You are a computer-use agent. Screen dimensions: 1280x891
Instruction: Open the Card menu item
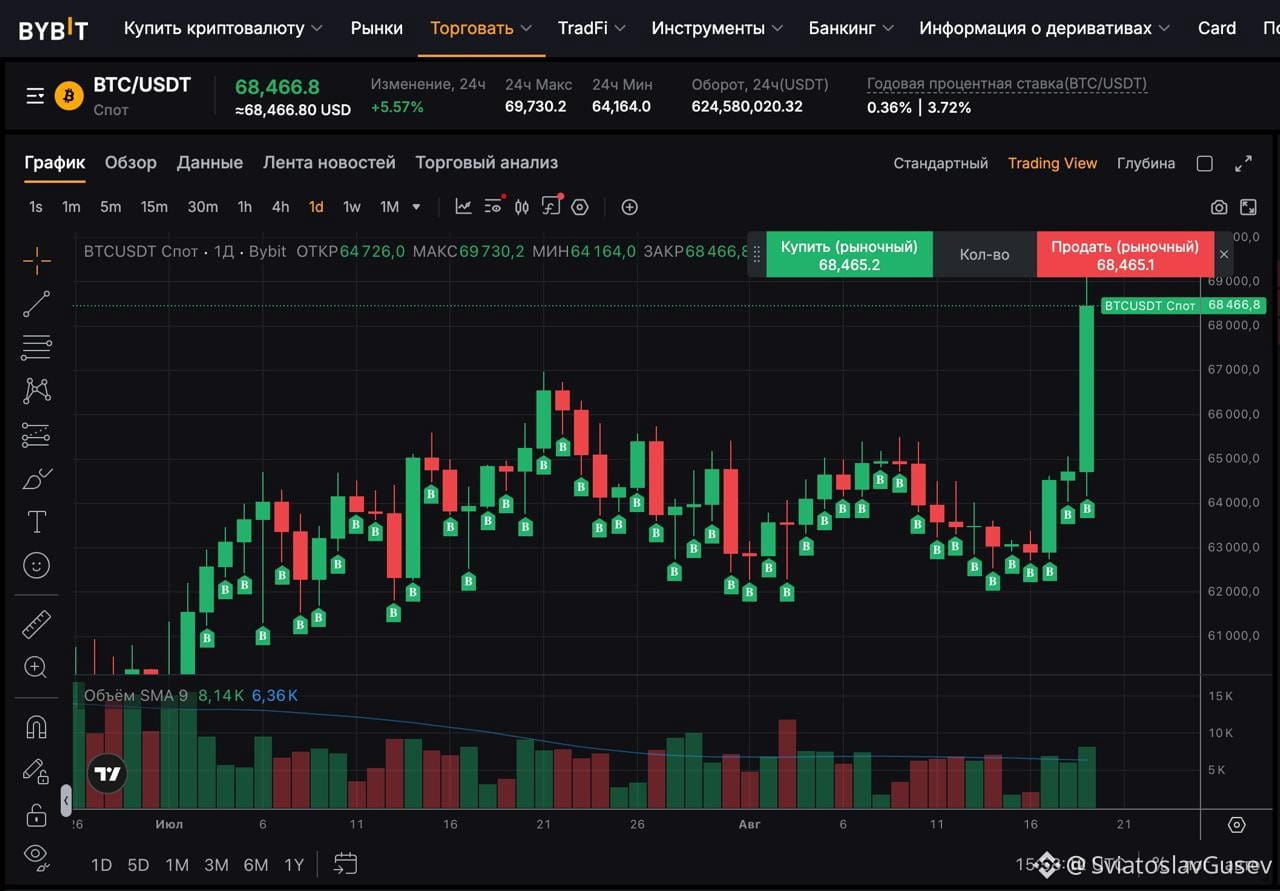pyautogui.click(x=1217, y=28)
